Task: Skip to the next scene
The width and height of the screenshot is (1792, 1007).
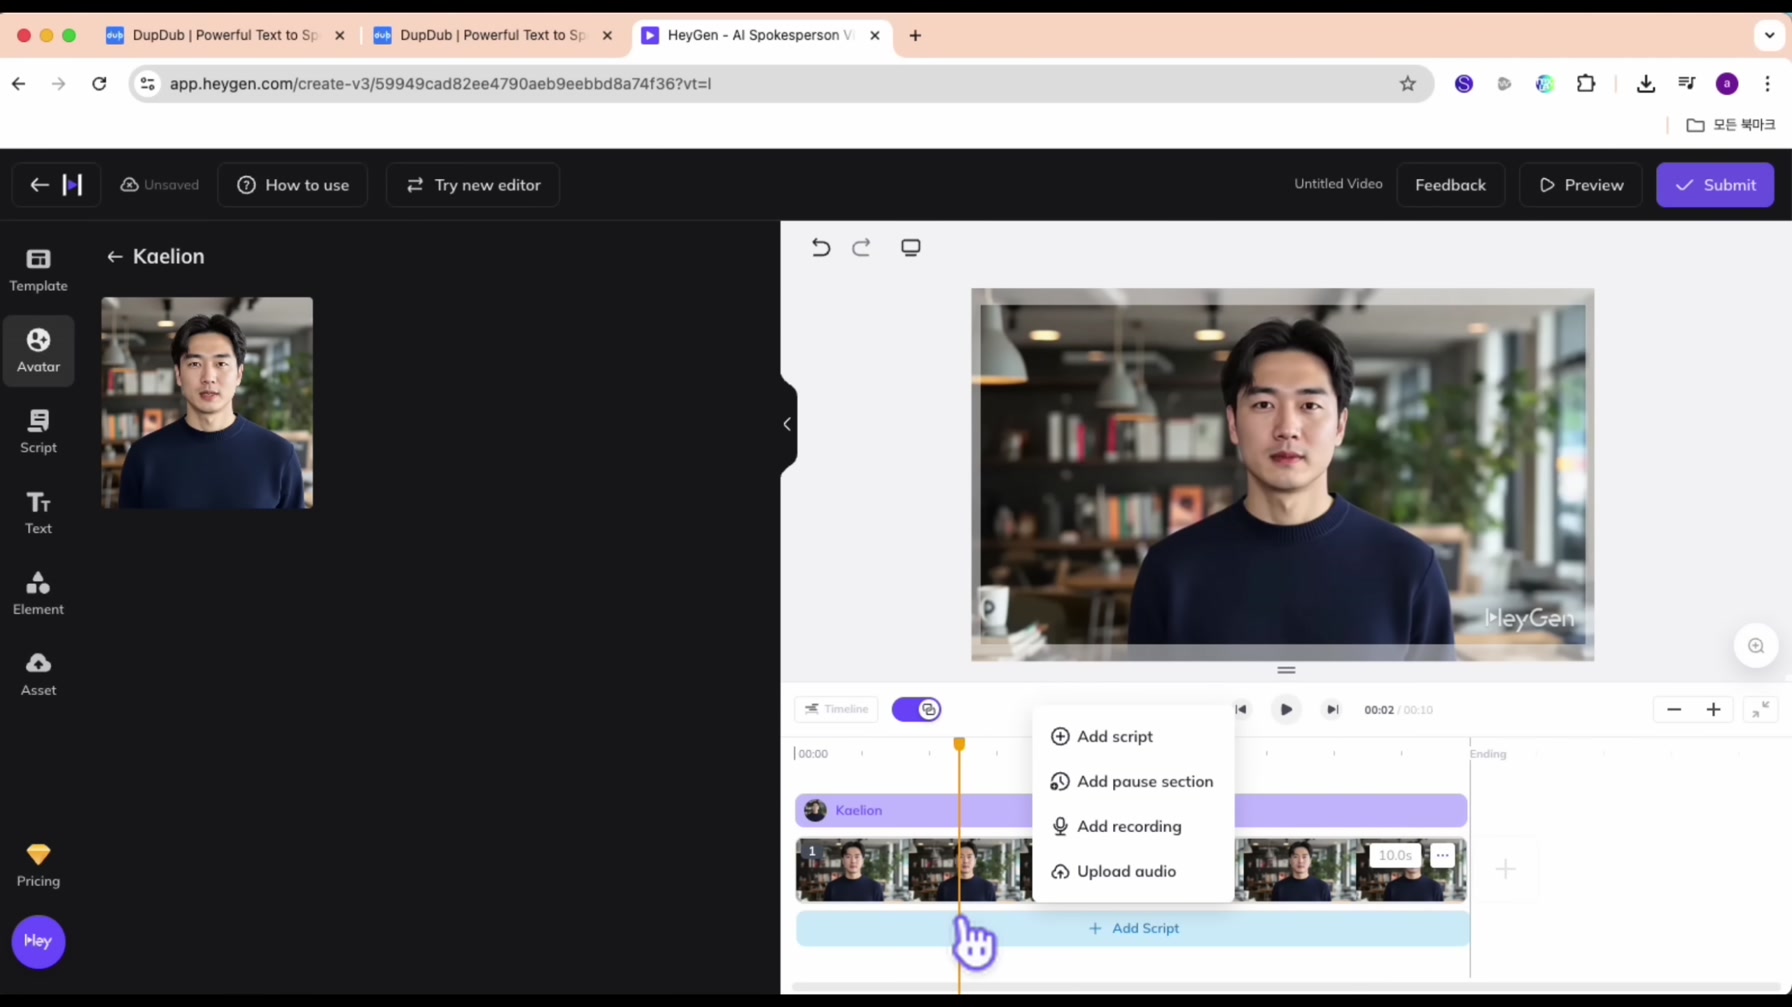Action: click(x=1332, y=710)
